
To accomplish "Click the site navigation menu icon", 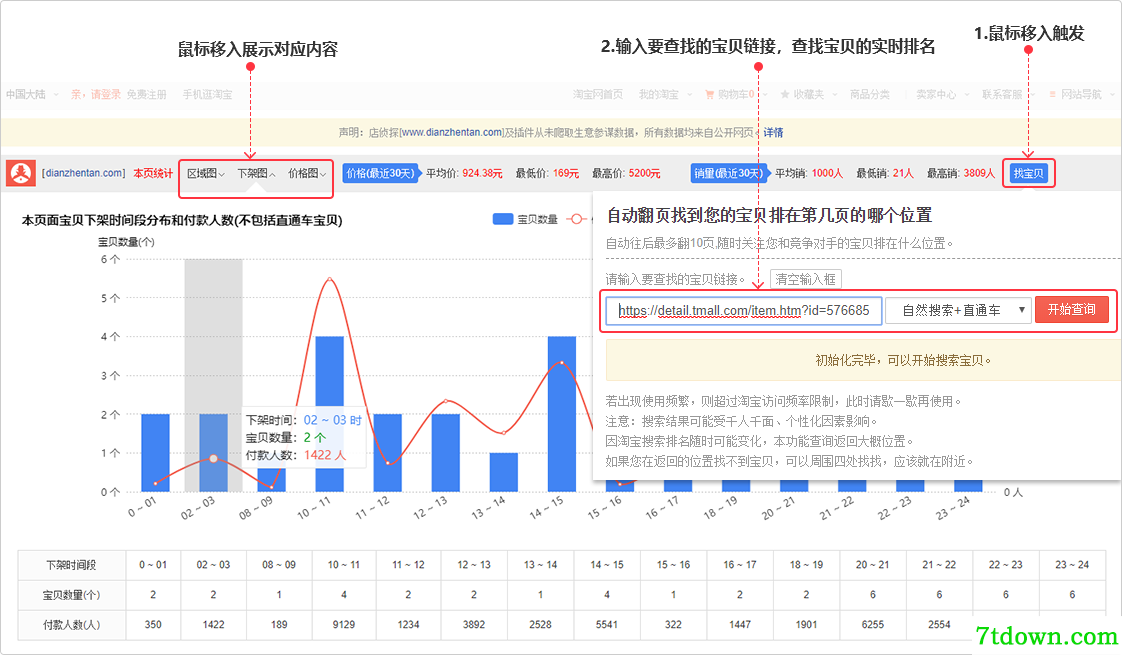I will 1052,94.
